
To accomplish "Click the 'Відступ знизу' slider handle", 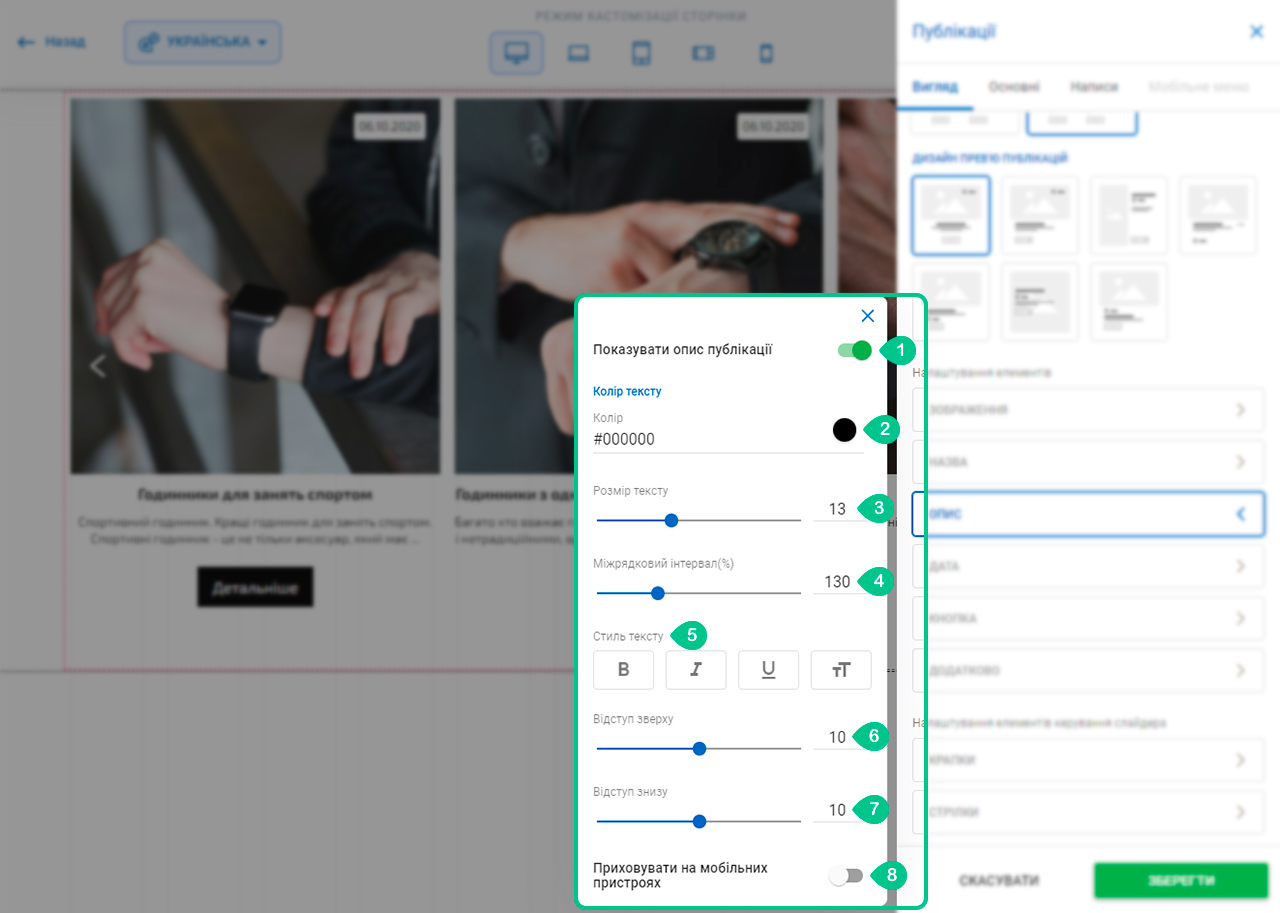I will point(700,821).
